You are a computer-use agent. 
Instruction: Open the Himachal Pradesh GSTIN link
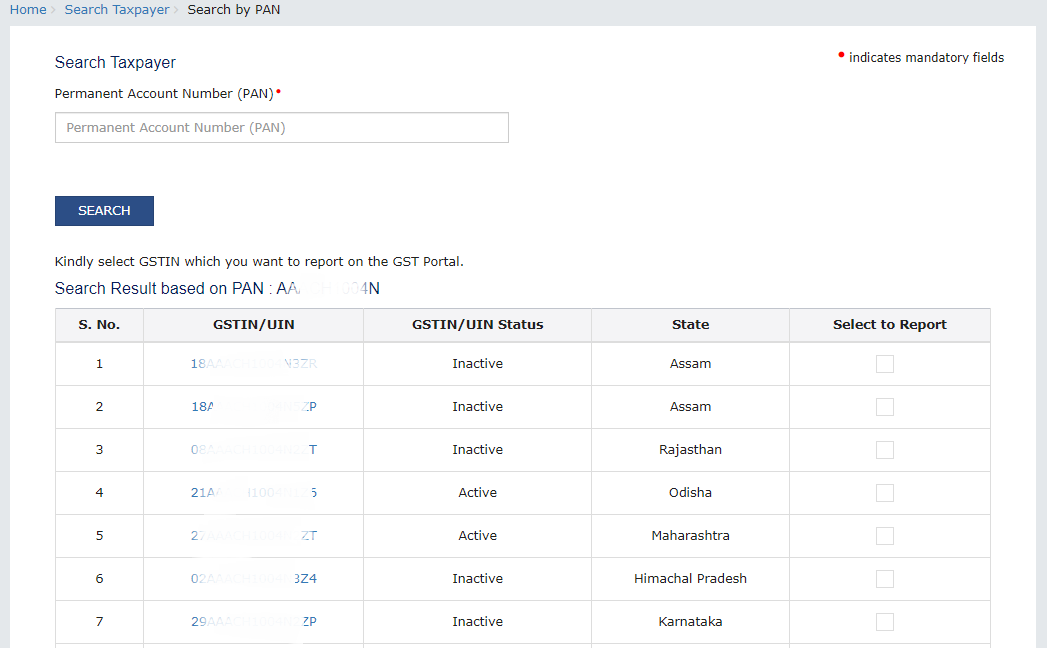coord(253,578)
